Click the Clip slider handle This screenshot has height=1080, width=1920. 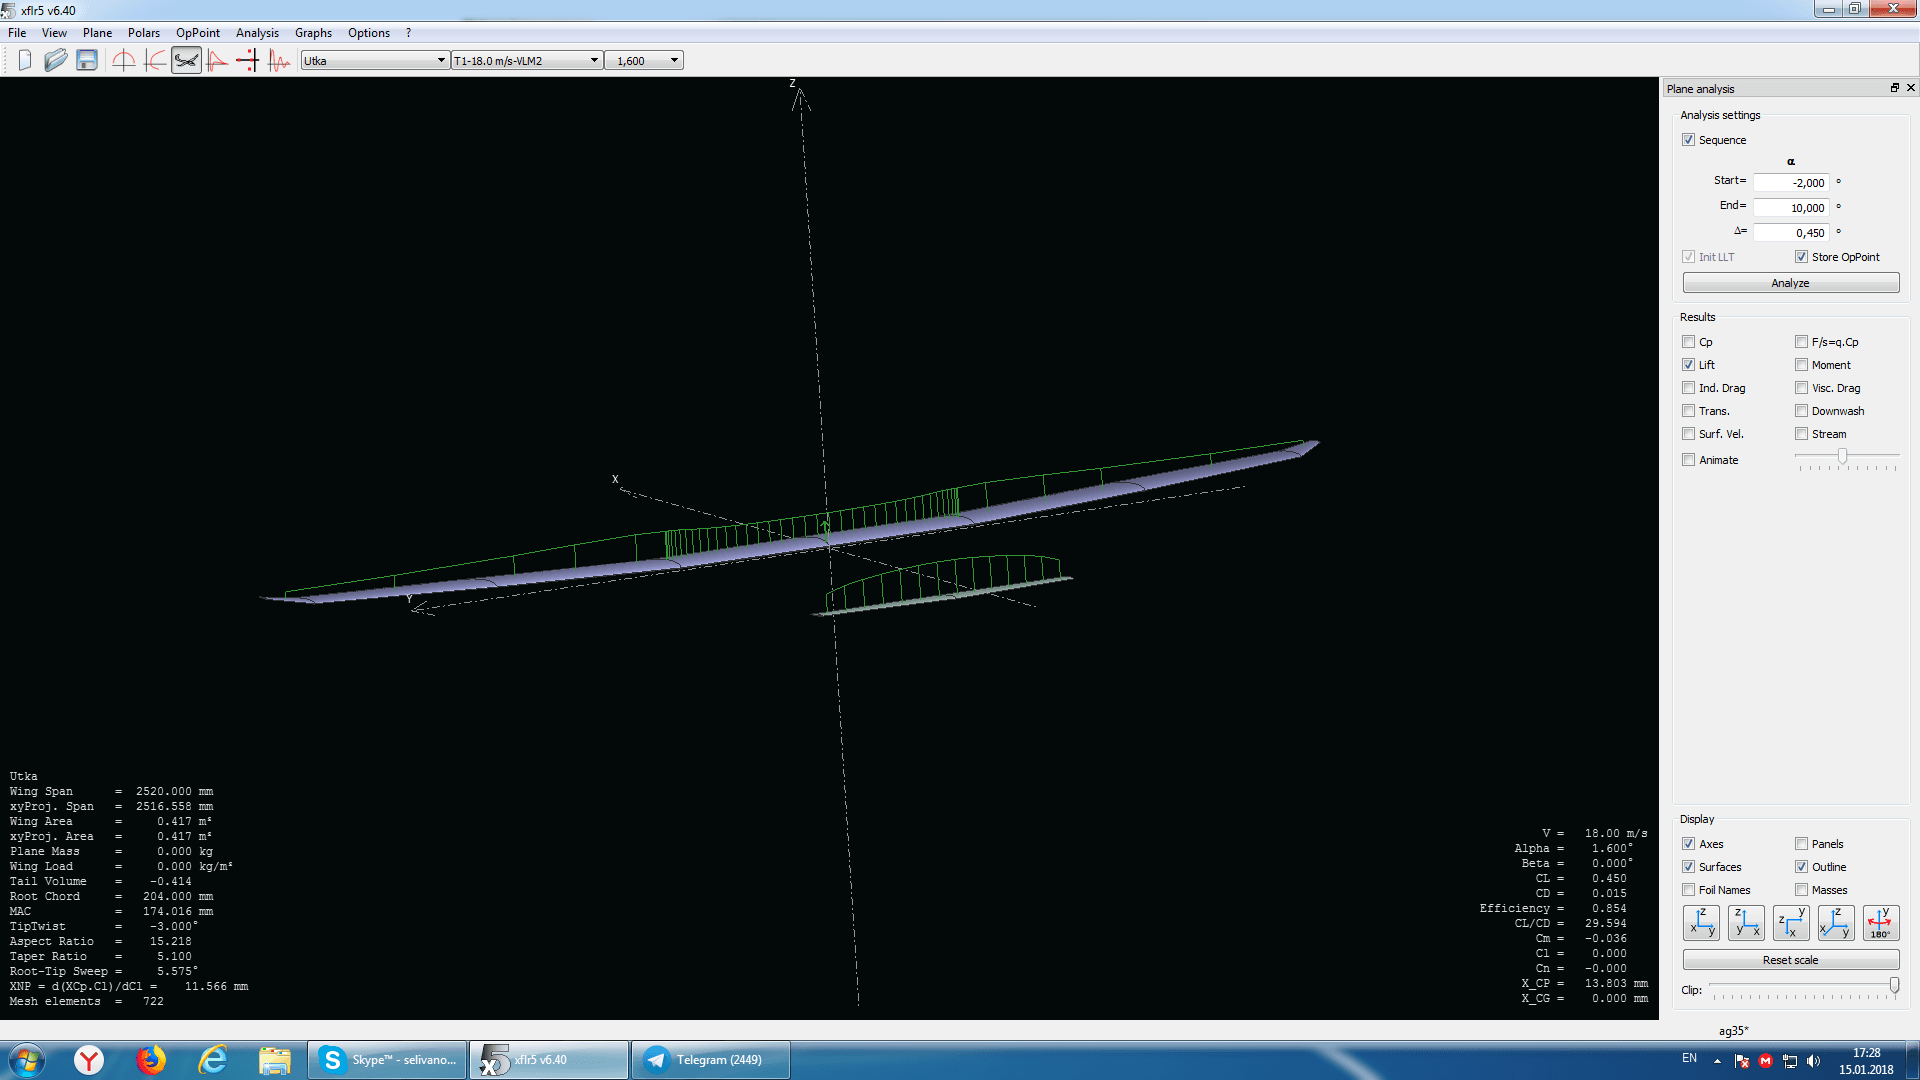tap(1894, 986)
